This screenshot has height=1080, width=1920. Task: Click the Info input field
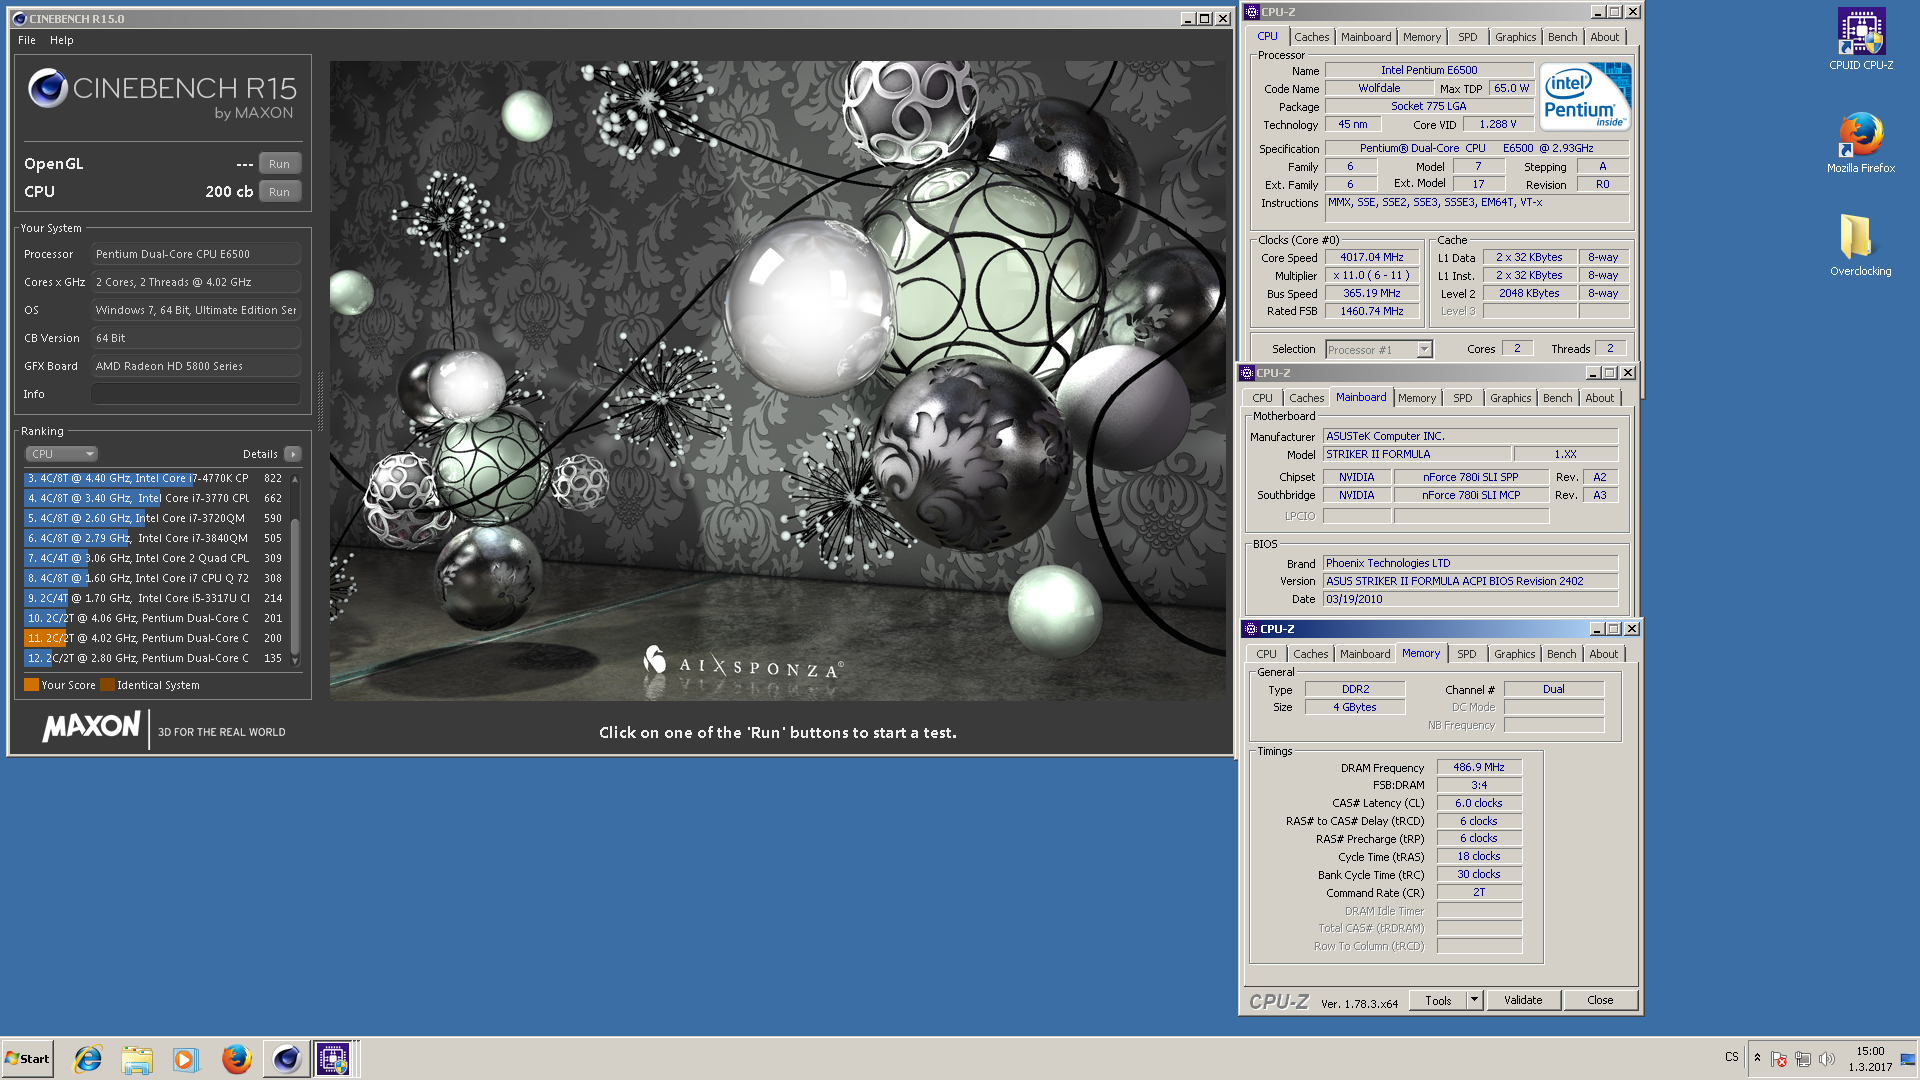[x=196, y=394]
